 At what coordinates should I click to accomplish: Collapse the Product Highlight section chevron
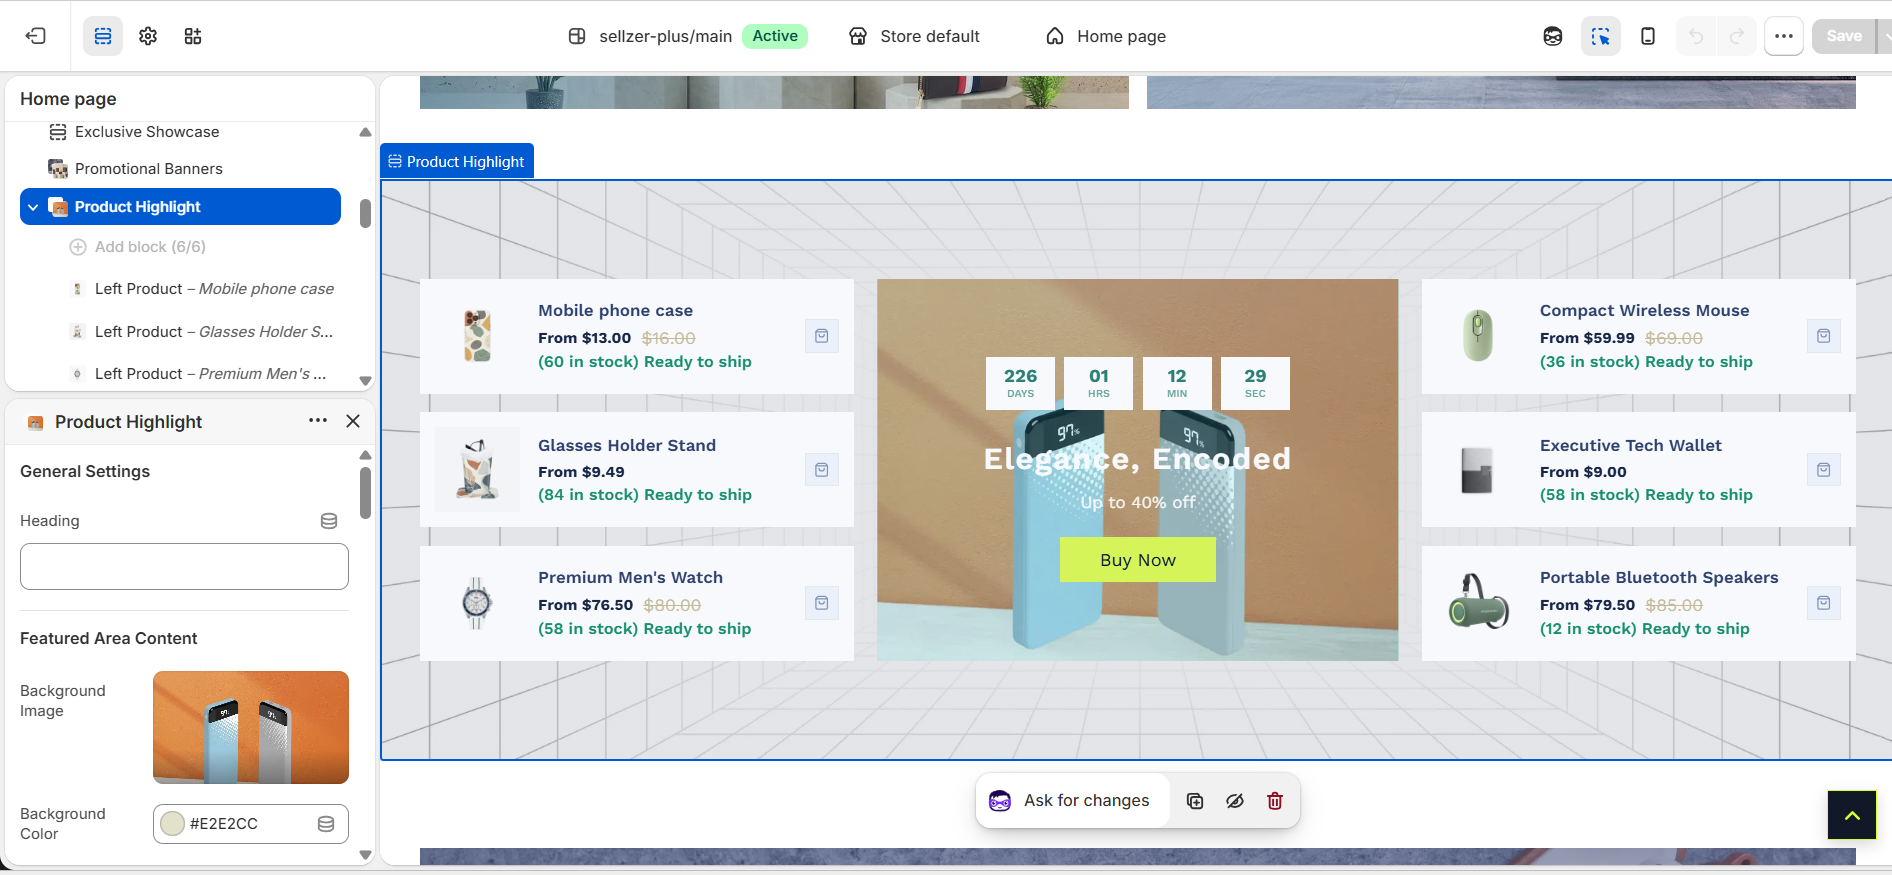[x=33, y=207]
